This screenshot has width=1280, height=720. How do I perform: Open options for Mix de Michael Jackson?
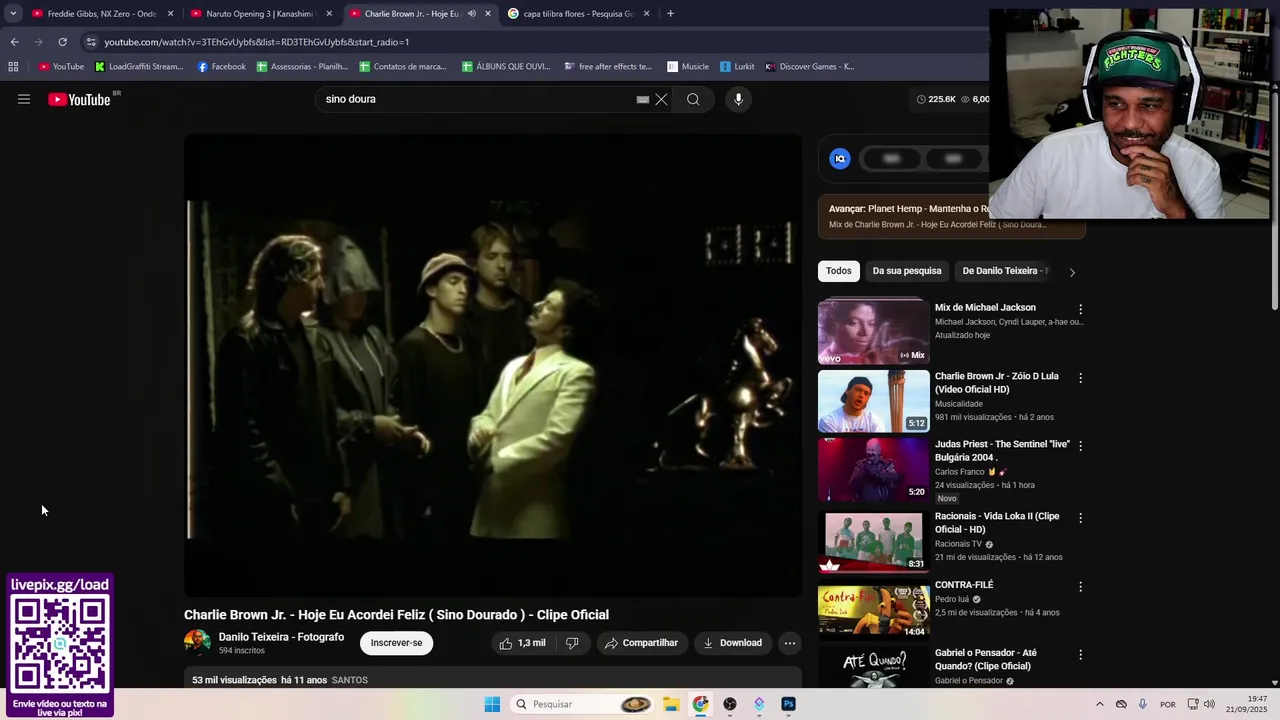pyautogui.click(x=1080, y=309)
